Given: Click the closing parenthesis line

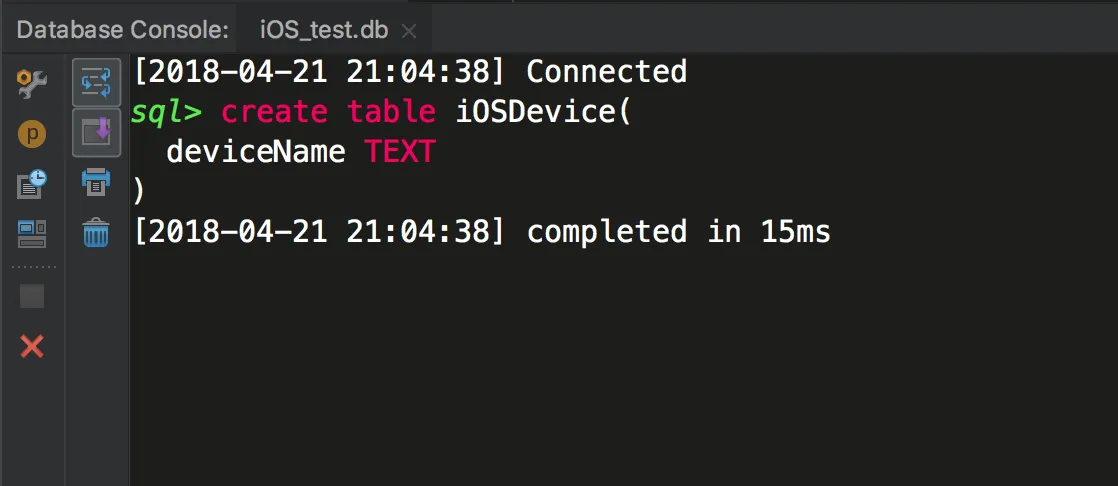Looking at the screenshot, I should coord(139,191).
